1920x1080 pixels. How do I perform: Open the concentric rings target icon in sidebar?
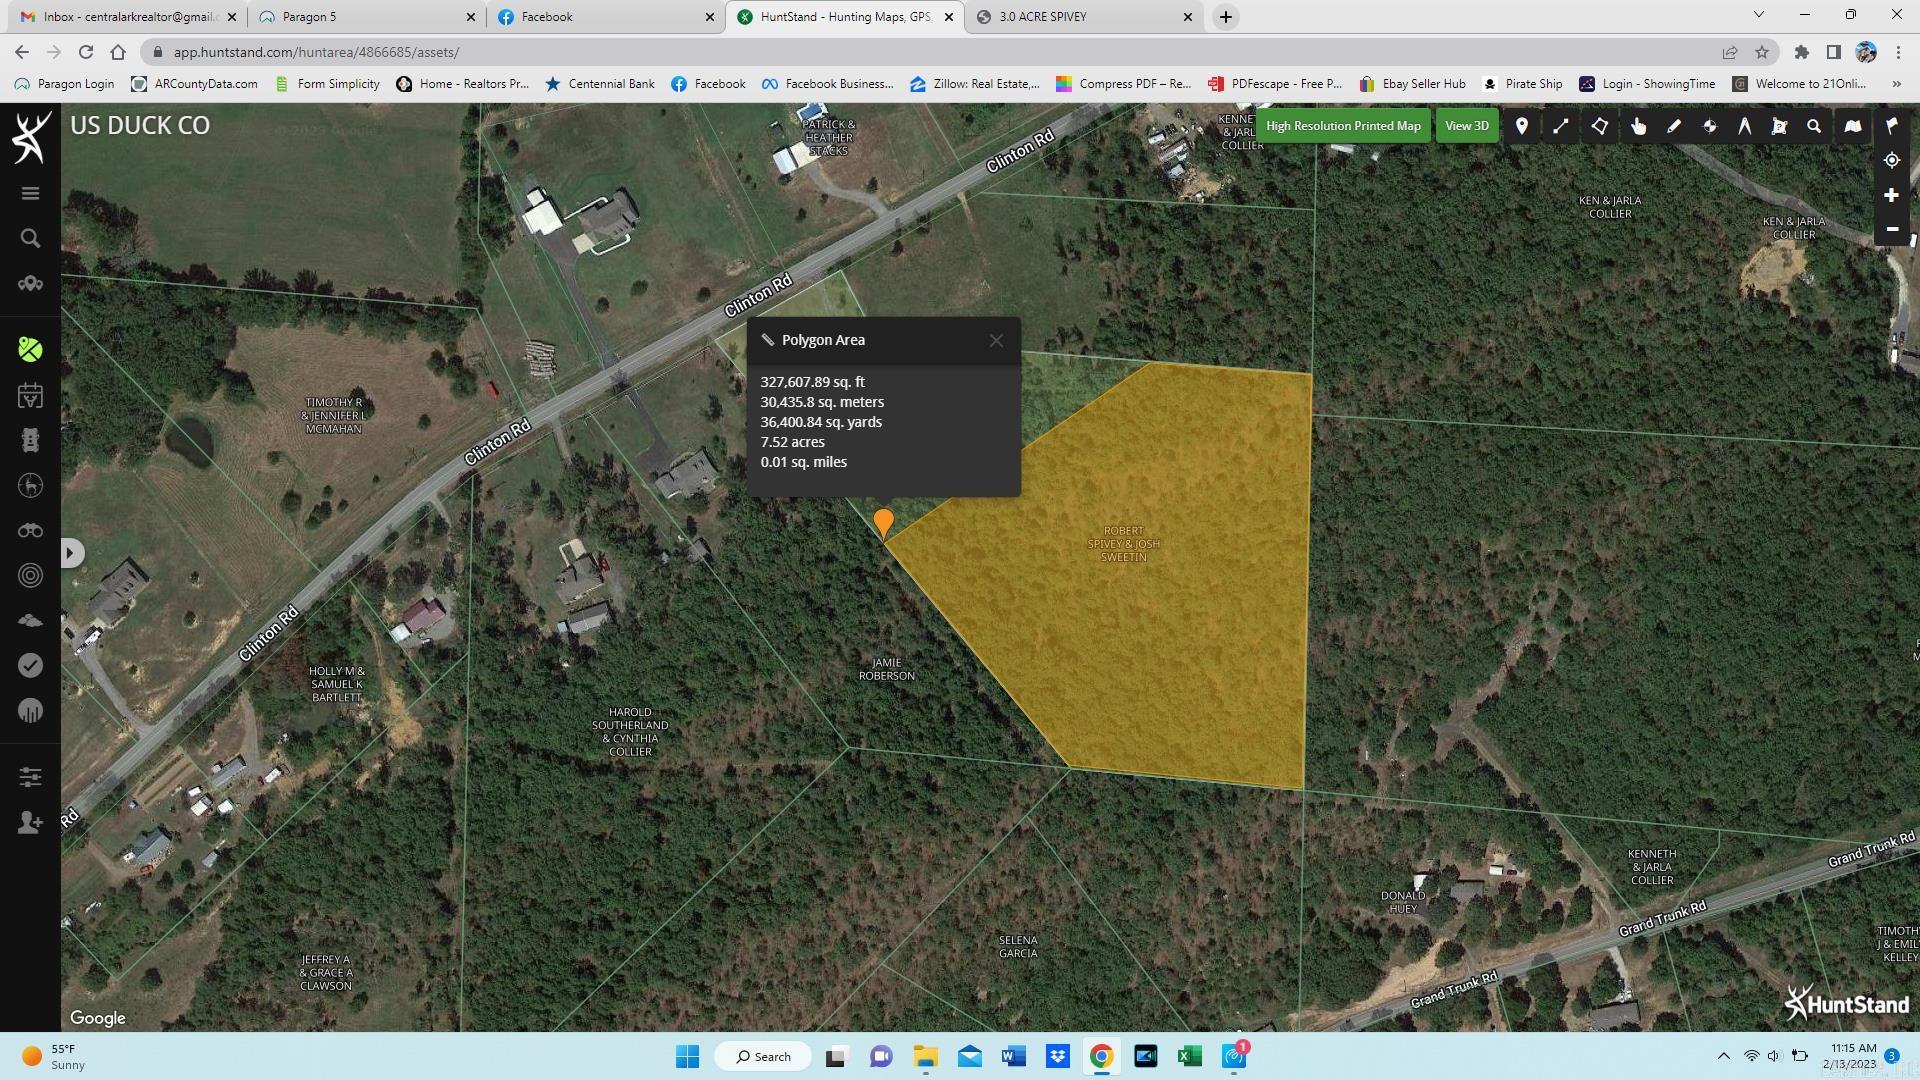pos(30,575)
